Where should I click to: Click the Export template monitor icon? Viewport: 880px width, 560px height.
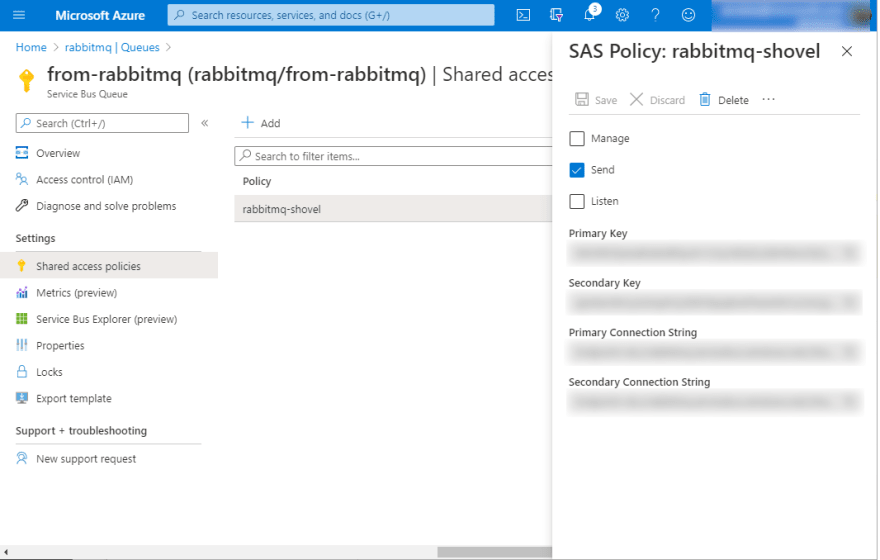pos(22,398)
